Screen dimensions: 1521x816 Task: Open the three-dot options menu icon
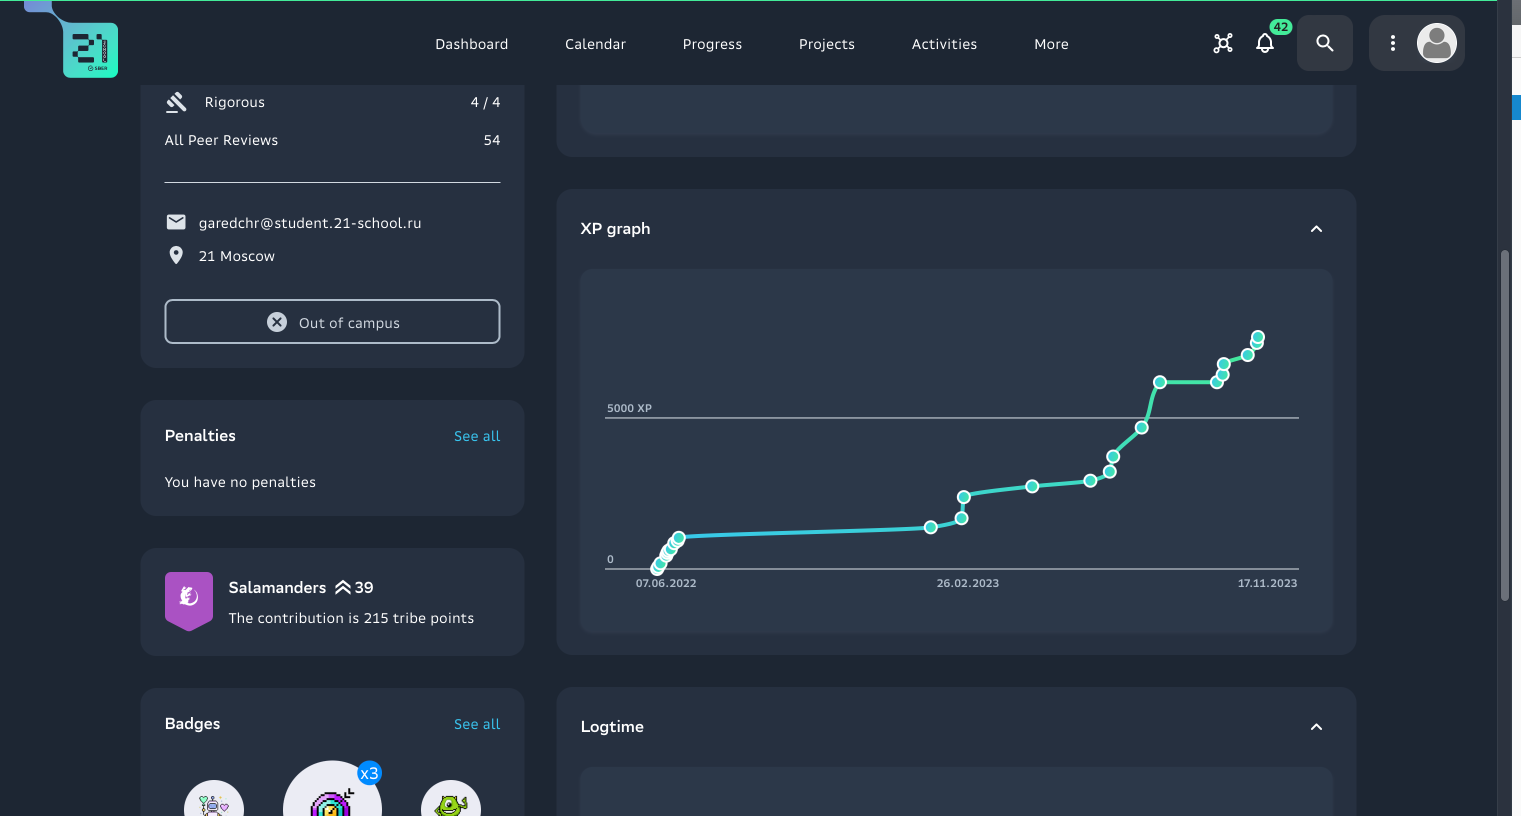1393,44
